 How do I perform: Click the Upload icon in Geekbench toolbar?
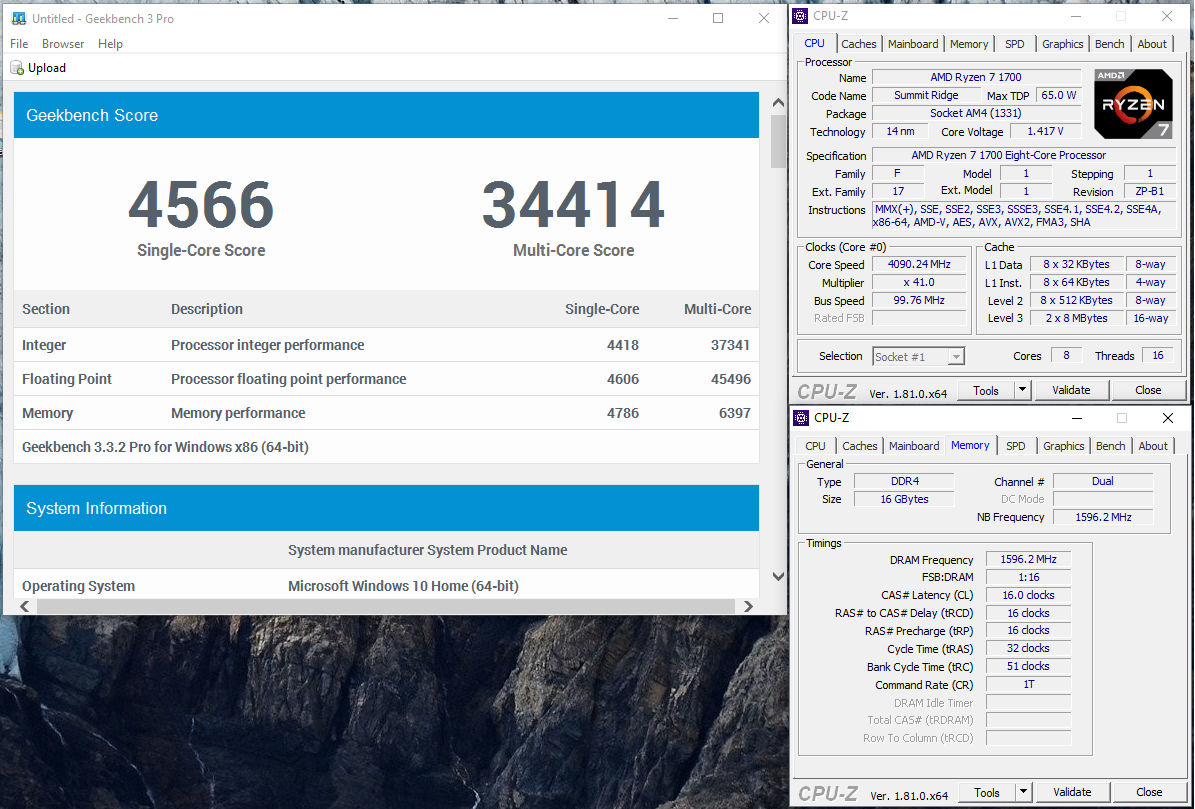point(17,68)
